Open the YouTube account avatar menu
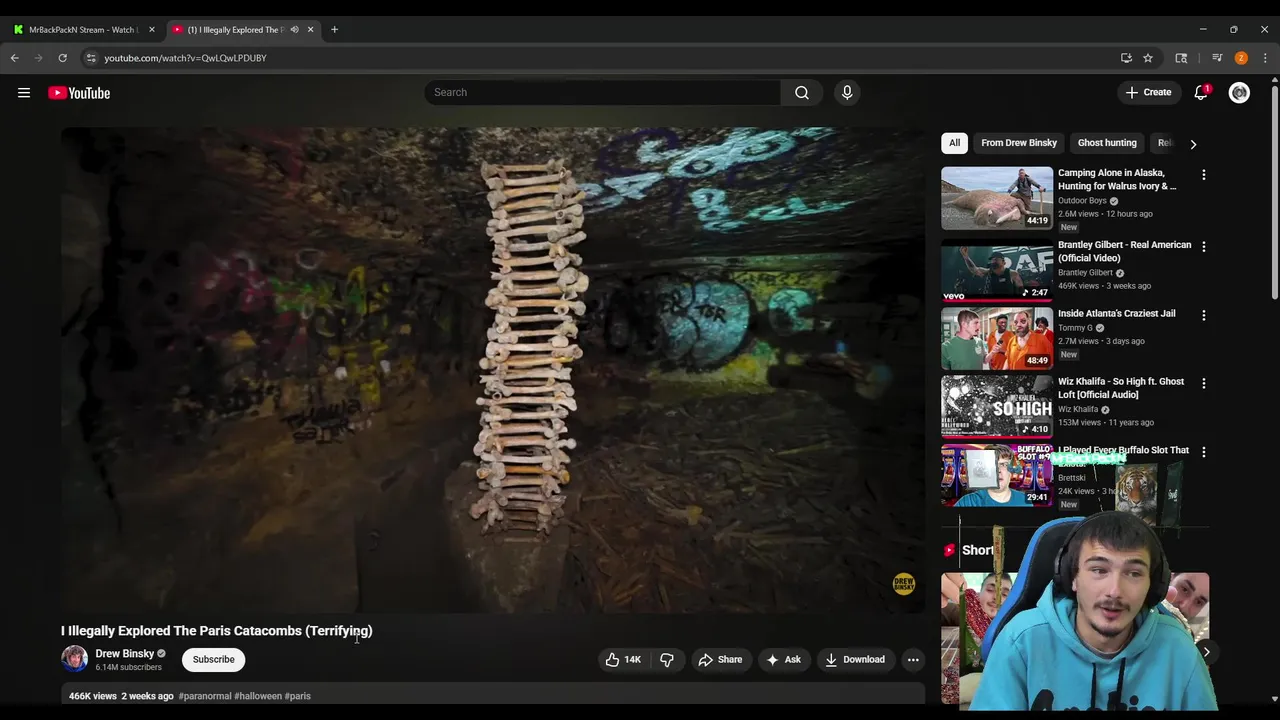 pyautogui.click(x=1239, y=93)
